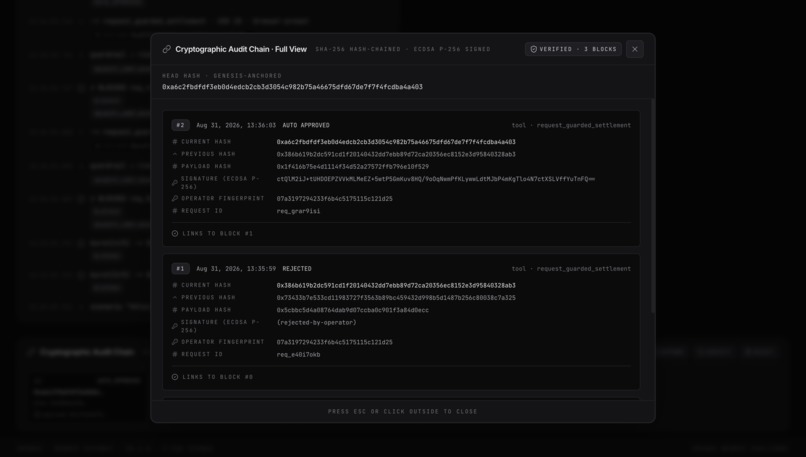Click the caret icon beside block #2 Previous Hash
The width and height of the screenshot is (806, 457).
(x=175, y=154)
